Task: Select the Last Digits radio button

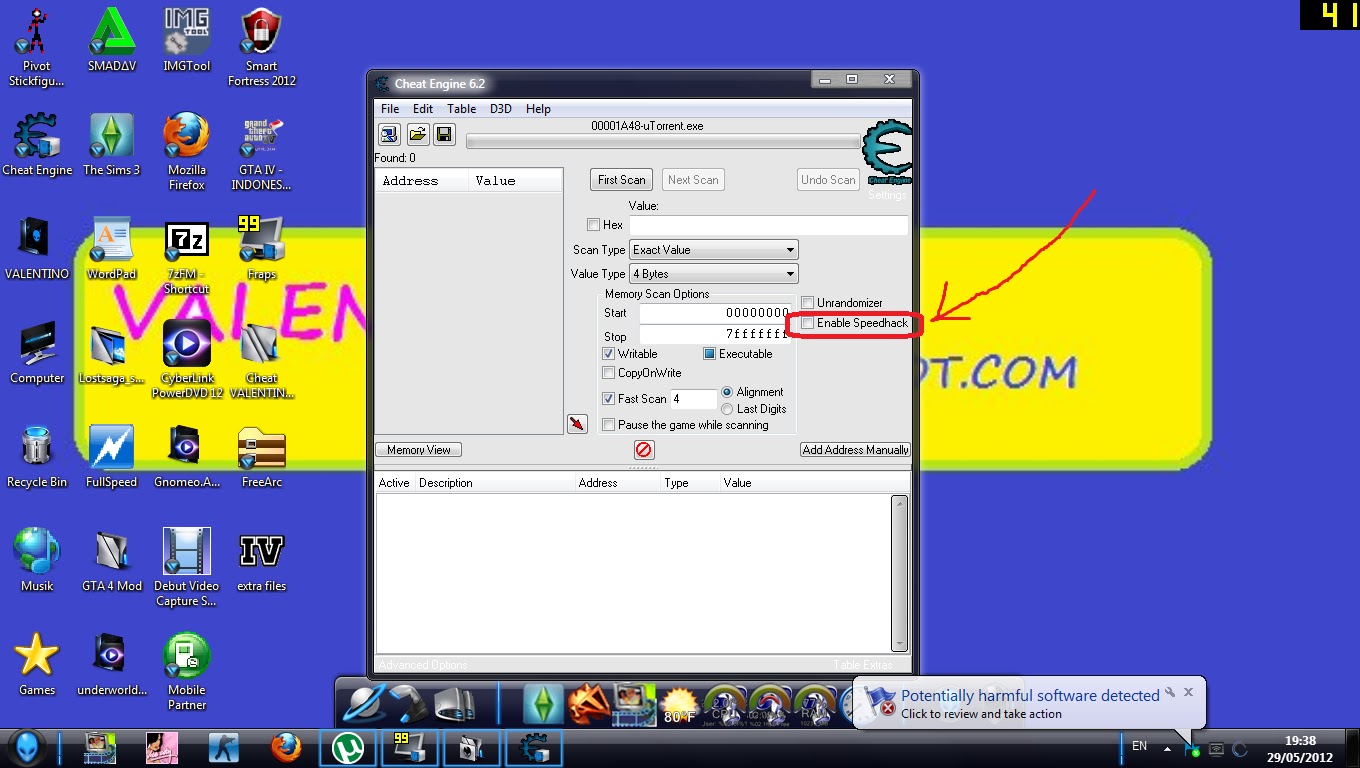Action: point(728,409)
